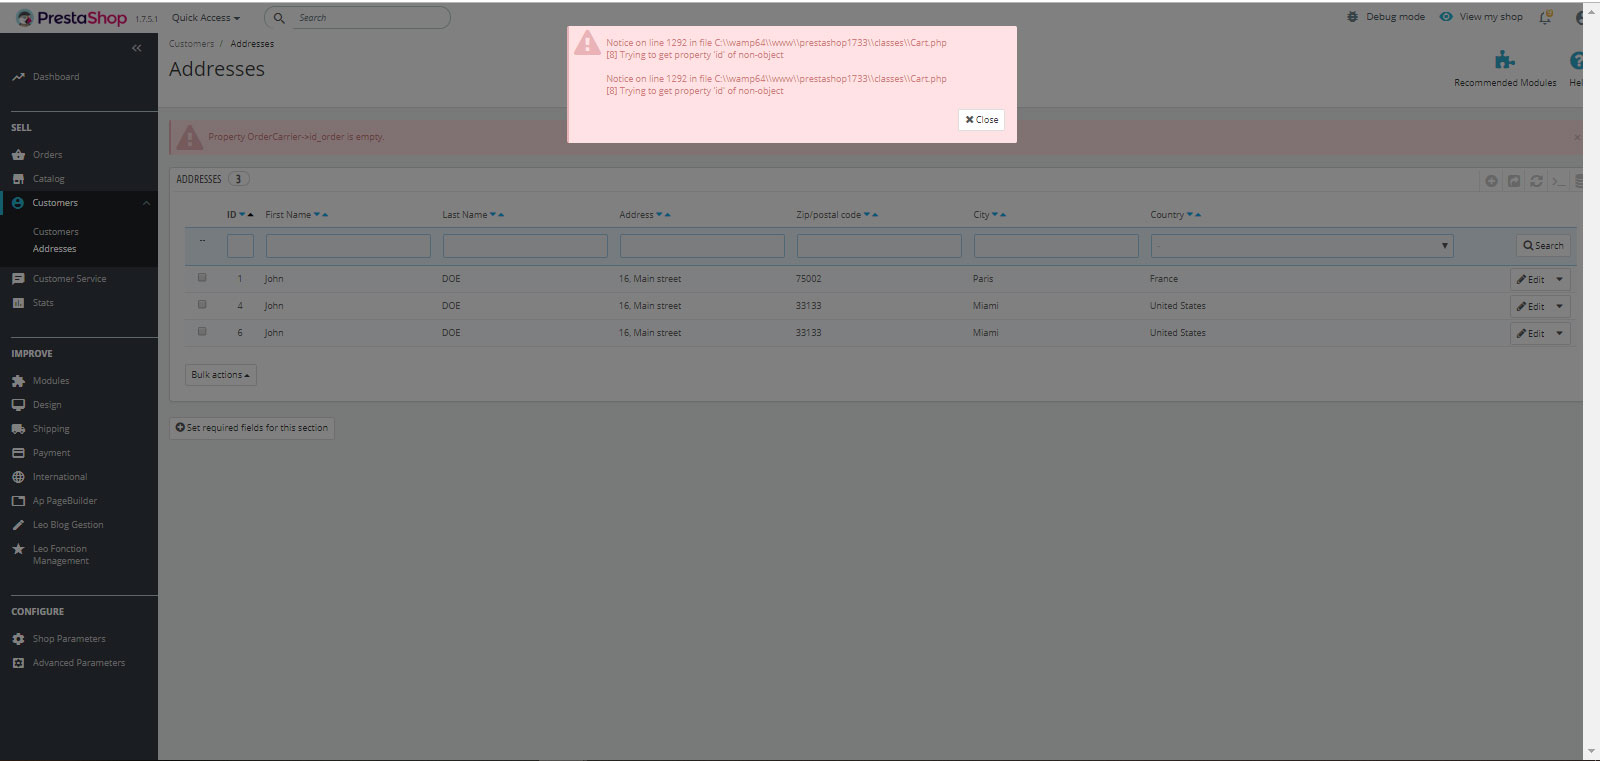Open the Orders menu
The width and height of the screenshot is (1600, 761).
[x=47, y=155]
